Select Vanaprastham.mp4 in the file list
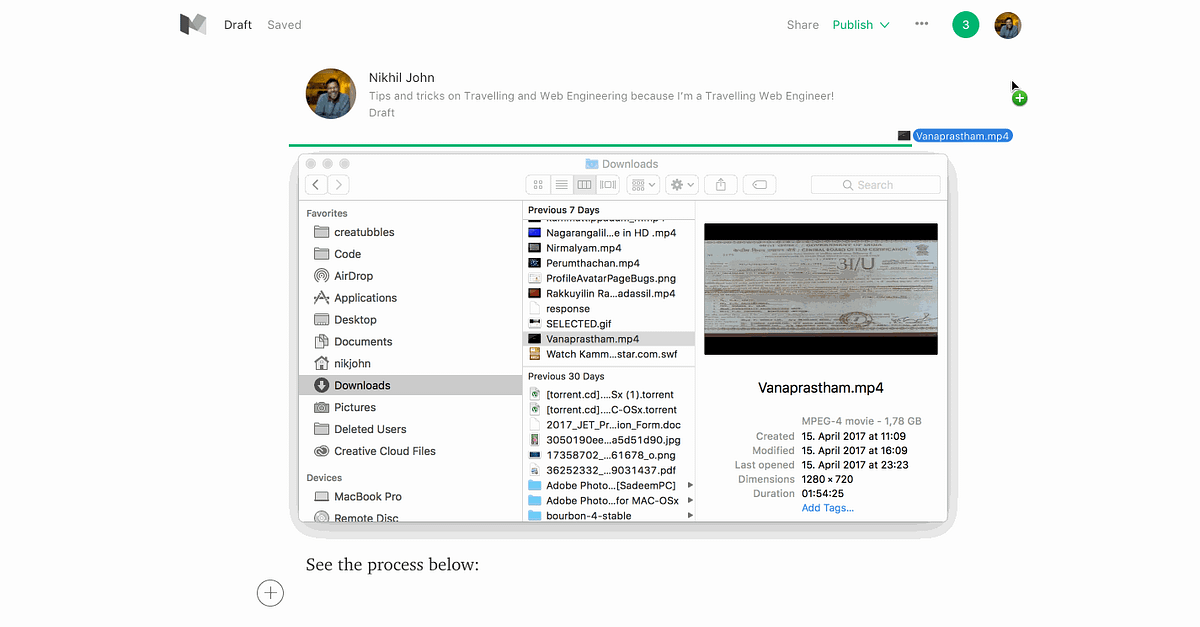Screen dimensions: 1200x627 pyautogui.click(x=592, y=338)
